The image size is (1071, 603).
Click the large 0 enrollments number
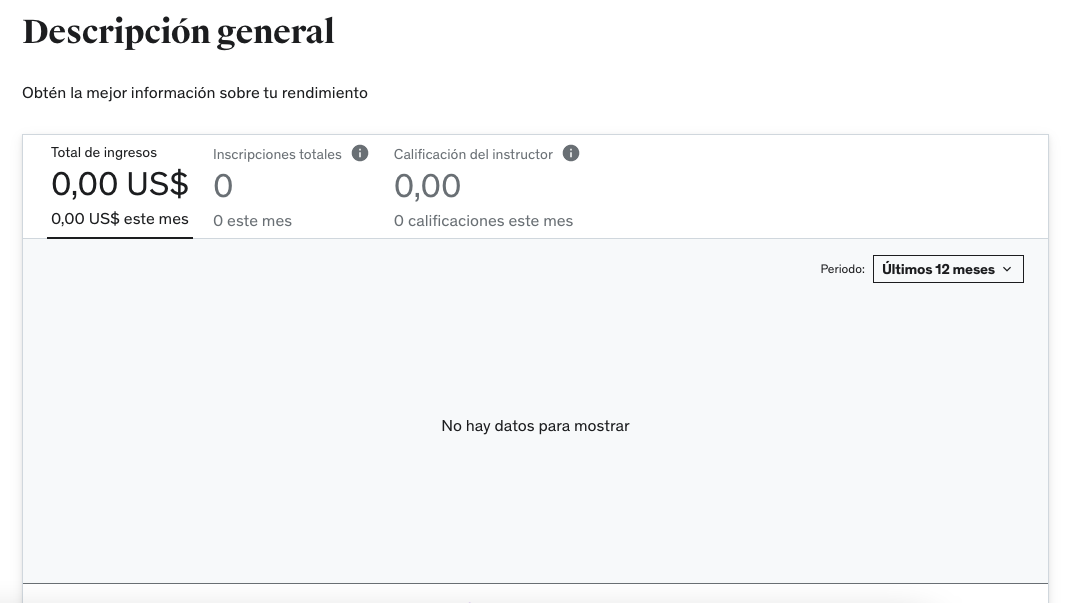(x=223, y=186)
